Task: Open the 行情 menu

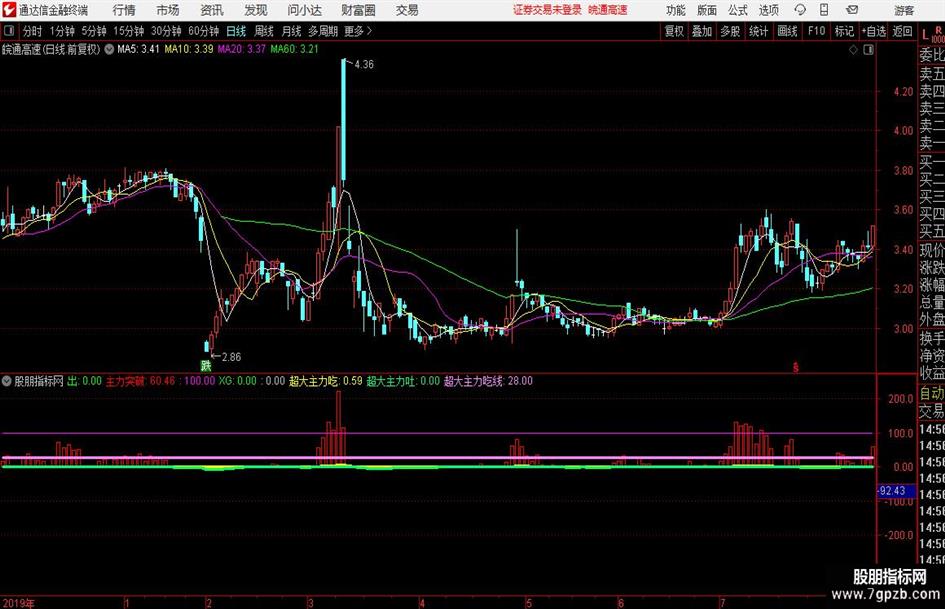Action: pyautogui.click(x=124, y=10)
